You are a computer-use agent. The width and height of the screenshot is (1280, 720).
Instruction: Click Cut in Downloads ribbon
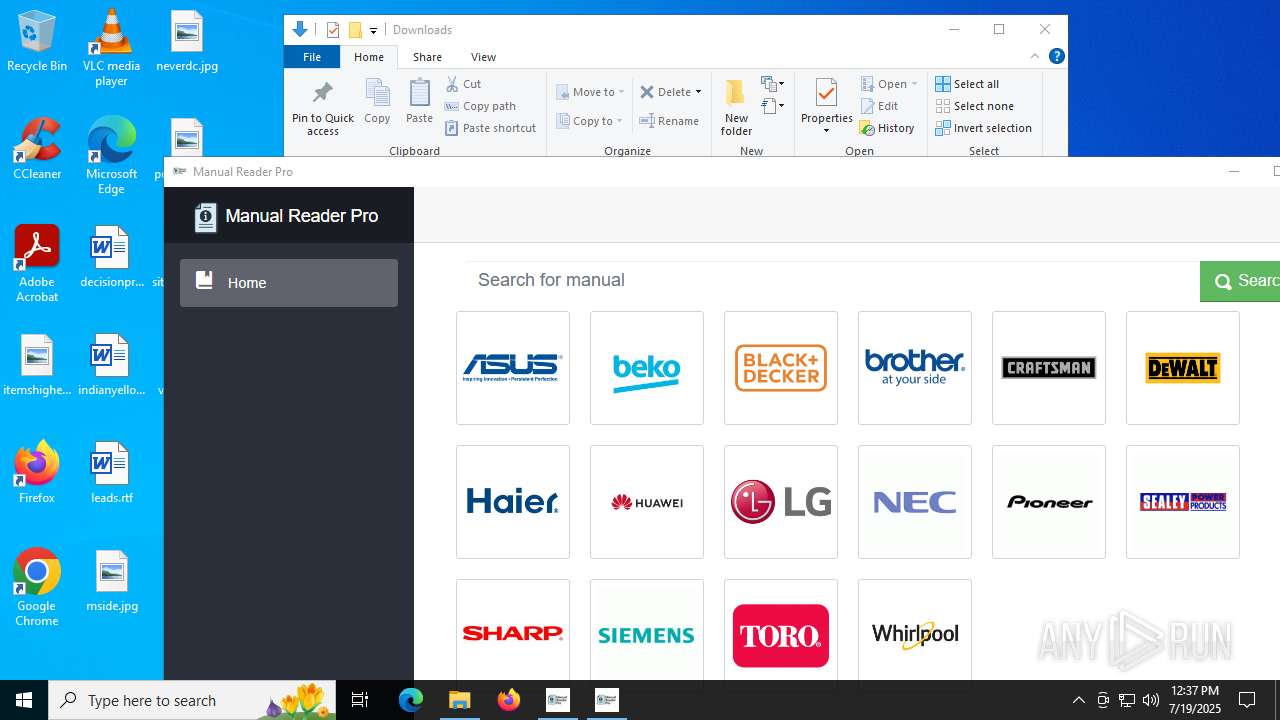coord(463,84)
